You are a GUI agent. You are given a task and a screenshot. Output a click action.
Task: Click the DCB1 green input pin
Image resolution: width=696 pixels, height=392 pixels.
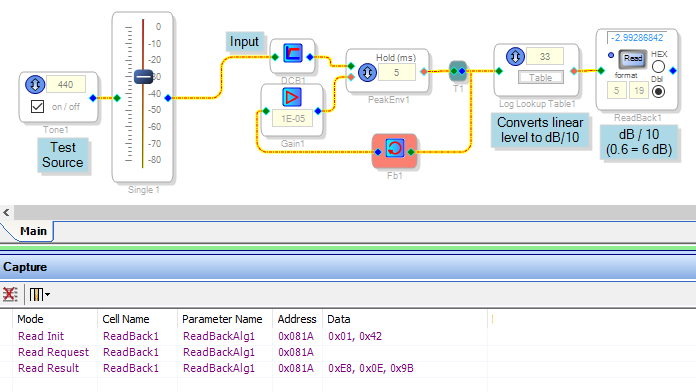(275, 57)
